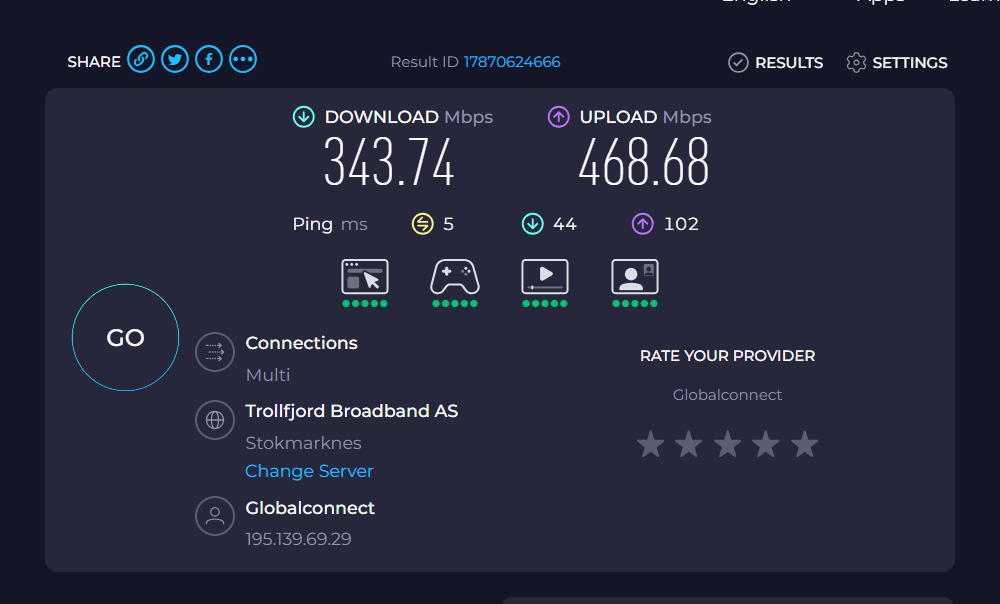Click the Change Server link
Viewport: 1000px width, 604px height.
[309, 471]
